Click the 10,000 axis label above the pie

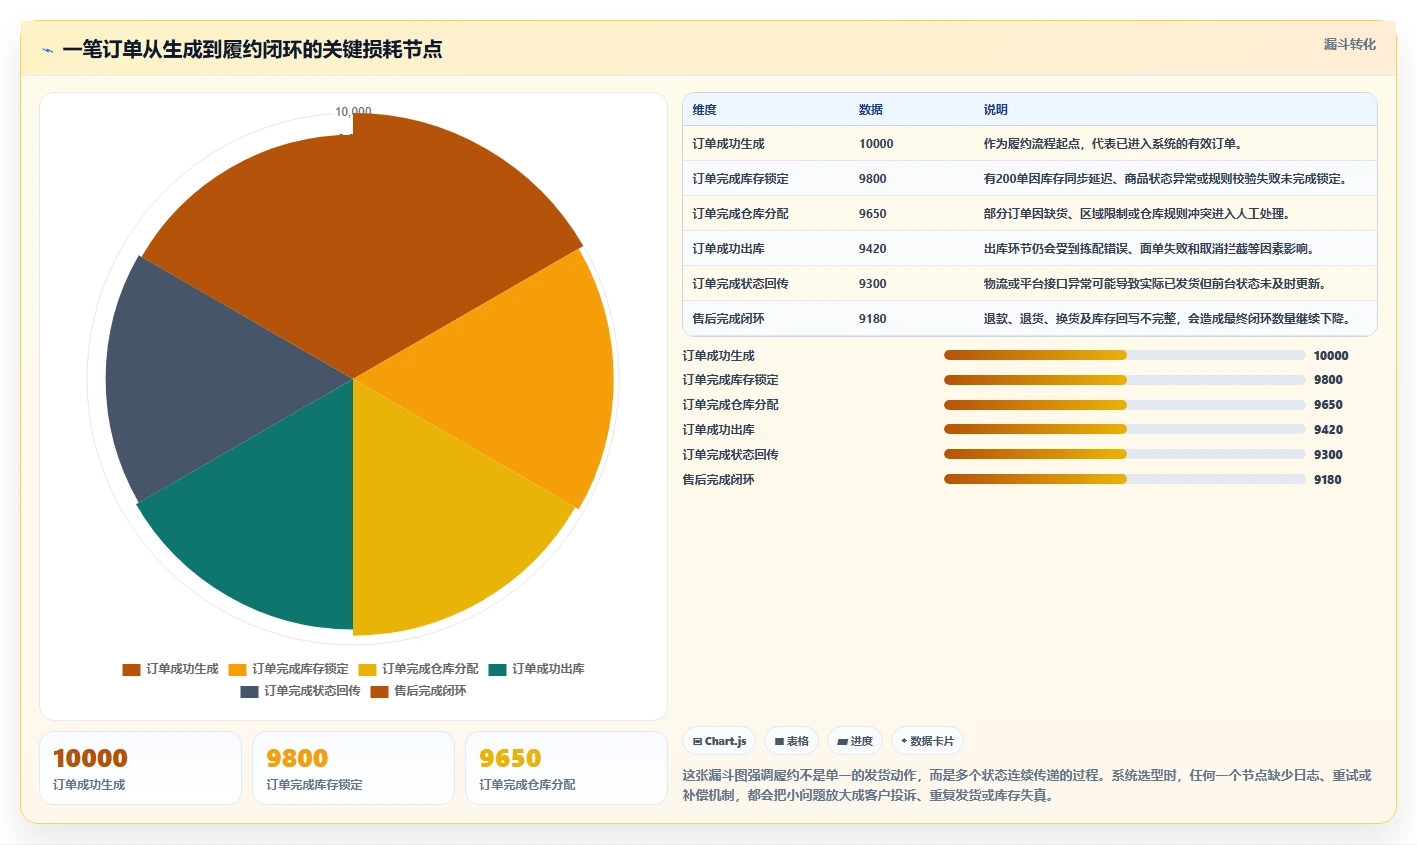(x=353, y=112)
